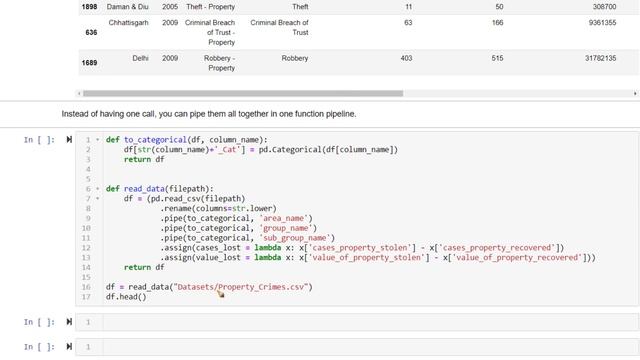Click the right arrow of table scrollbar
Screen dimensions: 640x360
tap(635, 93)
